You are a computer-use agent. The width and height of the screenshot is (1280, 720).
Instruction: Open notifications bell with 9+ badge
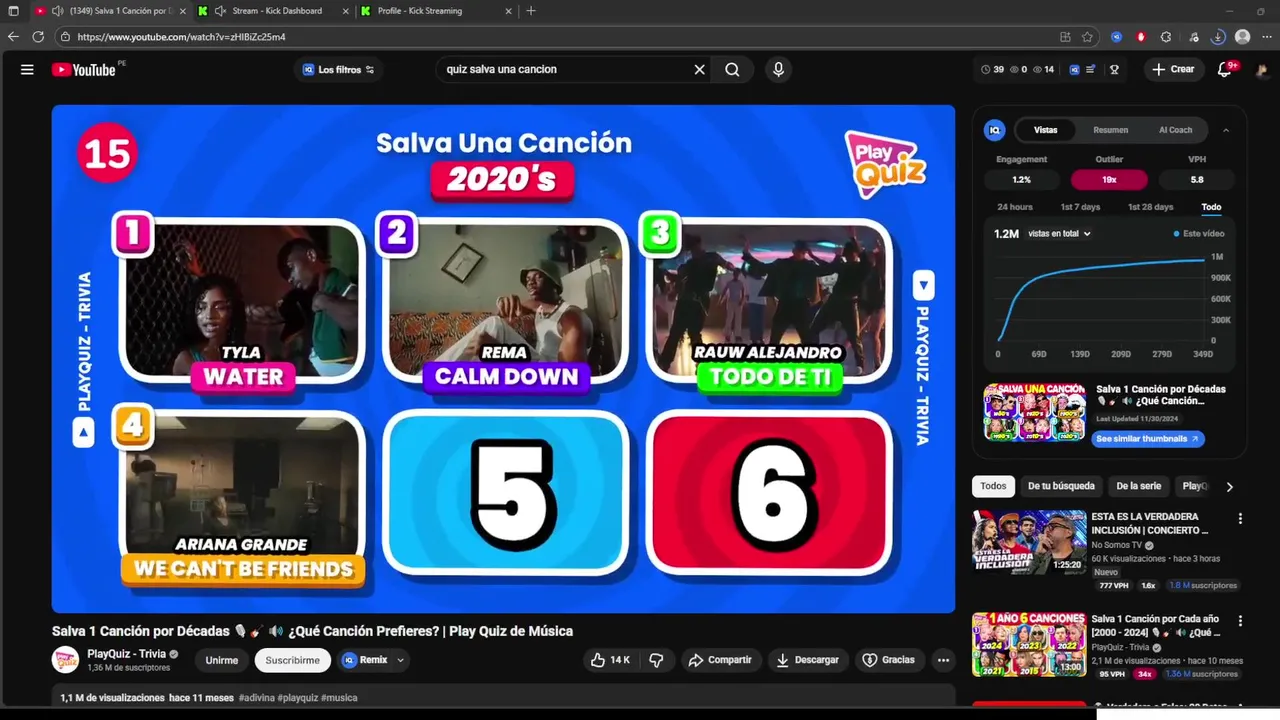point(1225,70)
